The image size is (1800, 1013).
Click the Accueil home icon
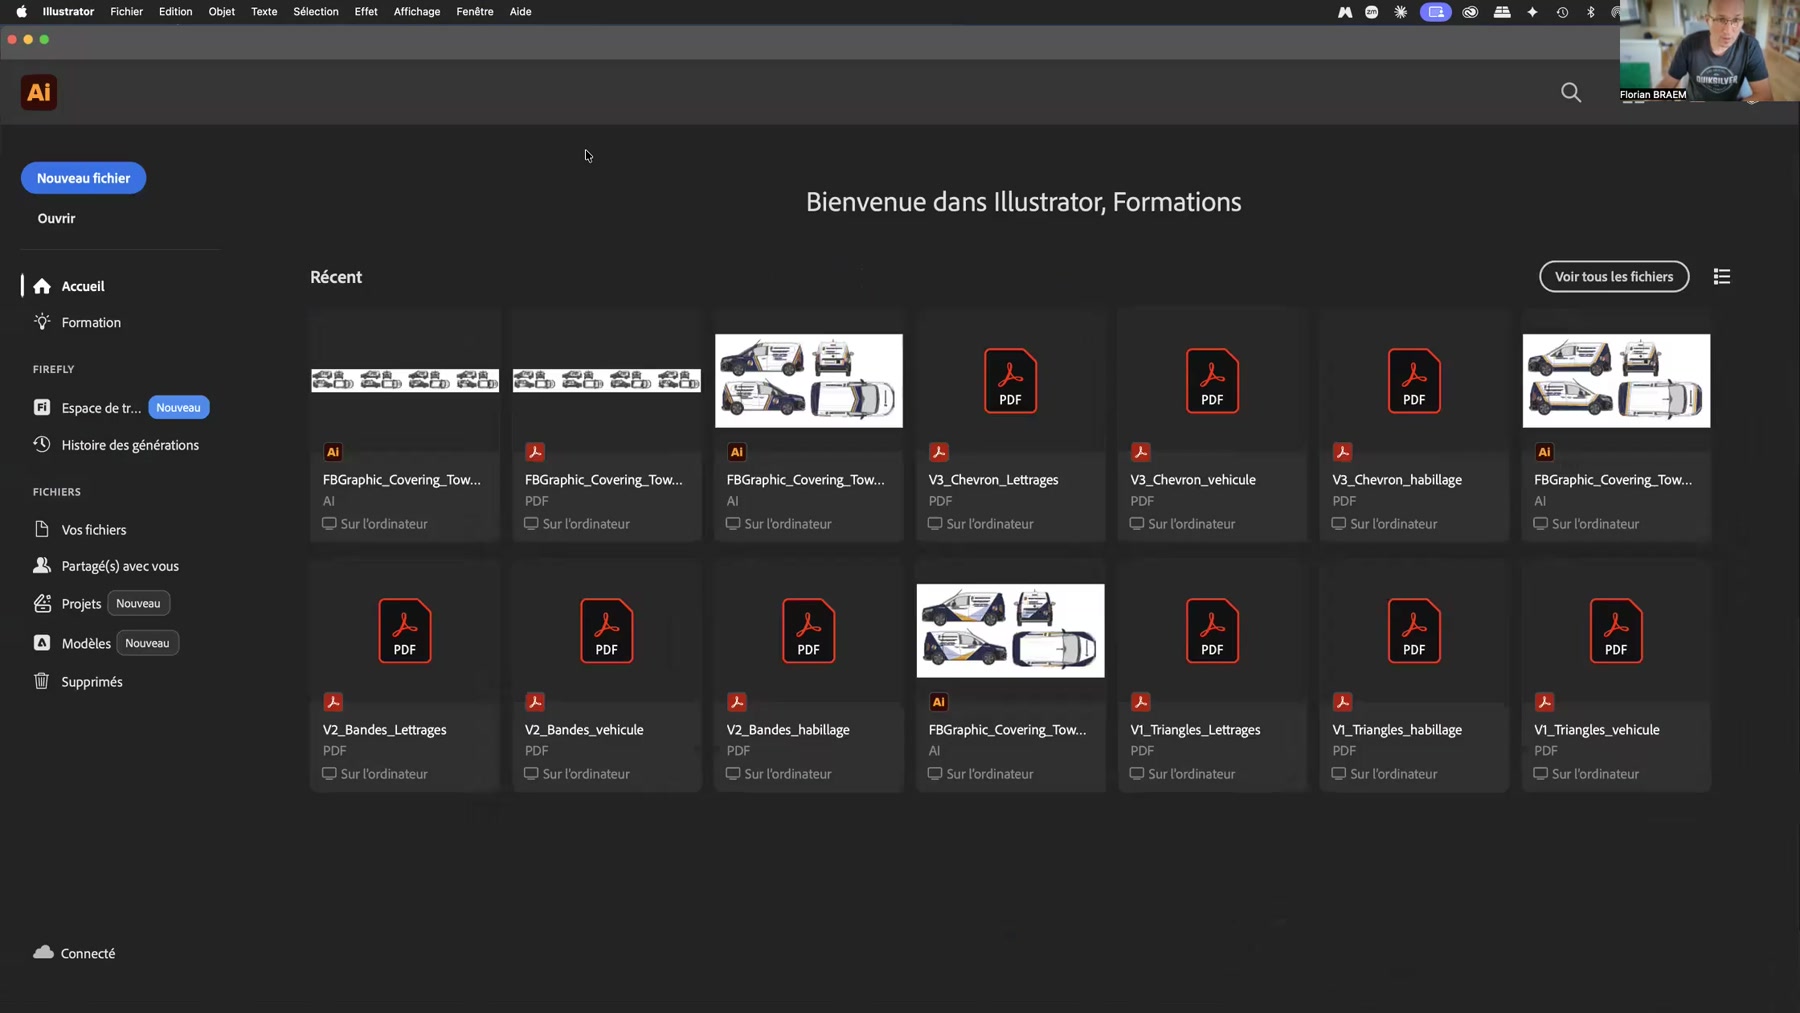tap(42, 286)
